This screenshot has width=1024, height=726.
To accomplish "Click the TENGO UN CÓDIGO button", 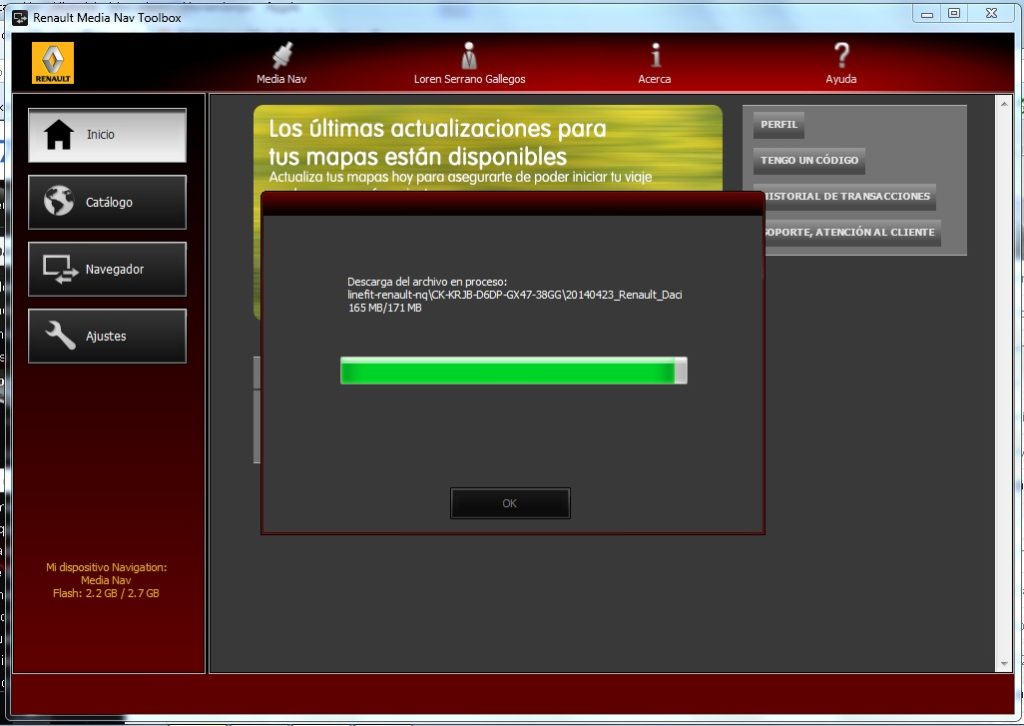I will (x=808, y=160).
